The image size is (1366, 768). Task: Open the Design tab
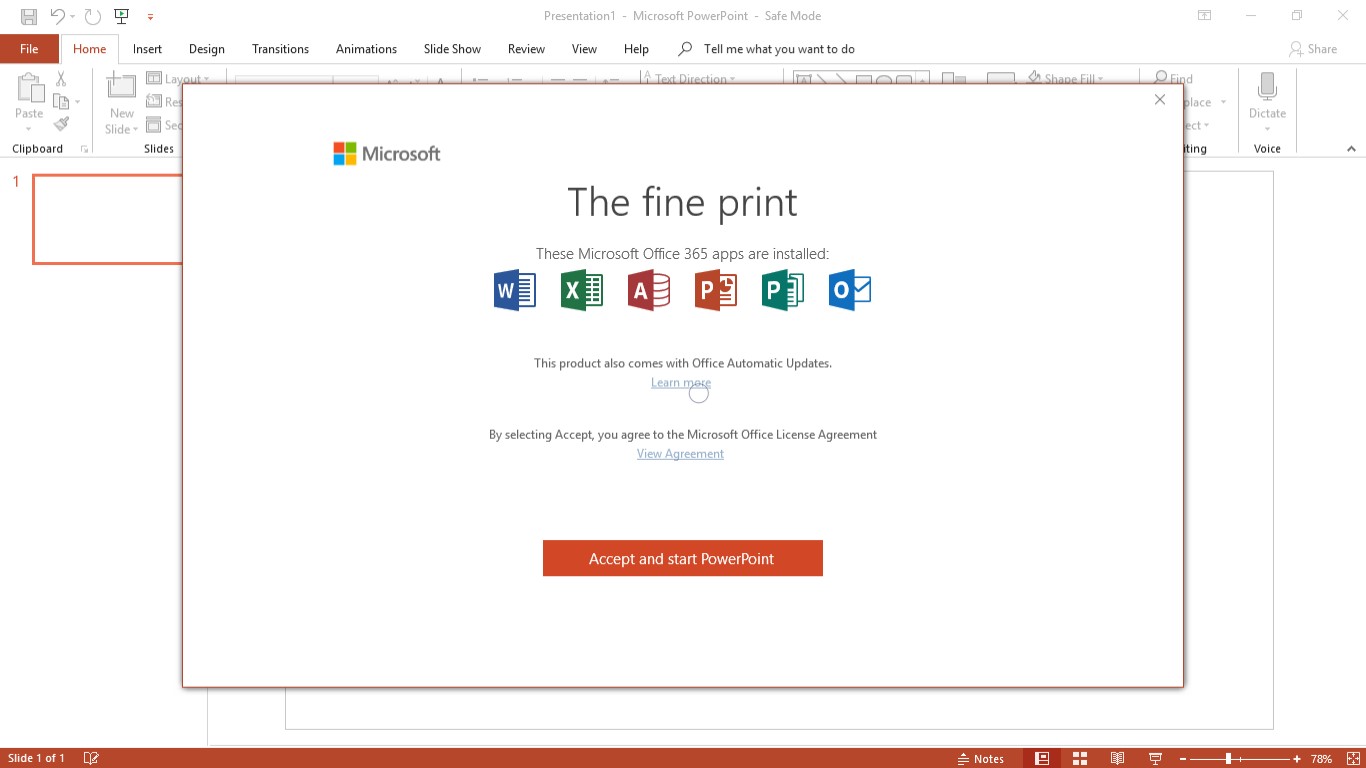206,49
